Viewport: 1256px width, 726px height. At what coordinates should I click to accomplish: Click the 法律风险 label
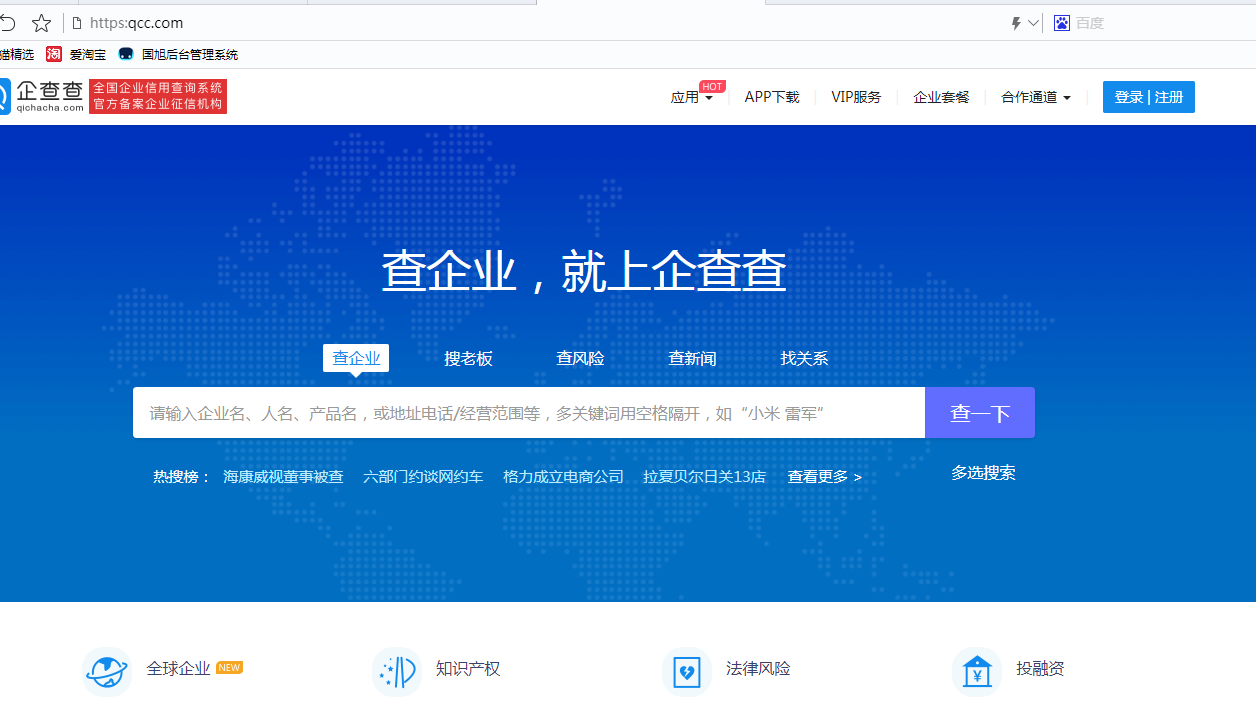point(758,669)
